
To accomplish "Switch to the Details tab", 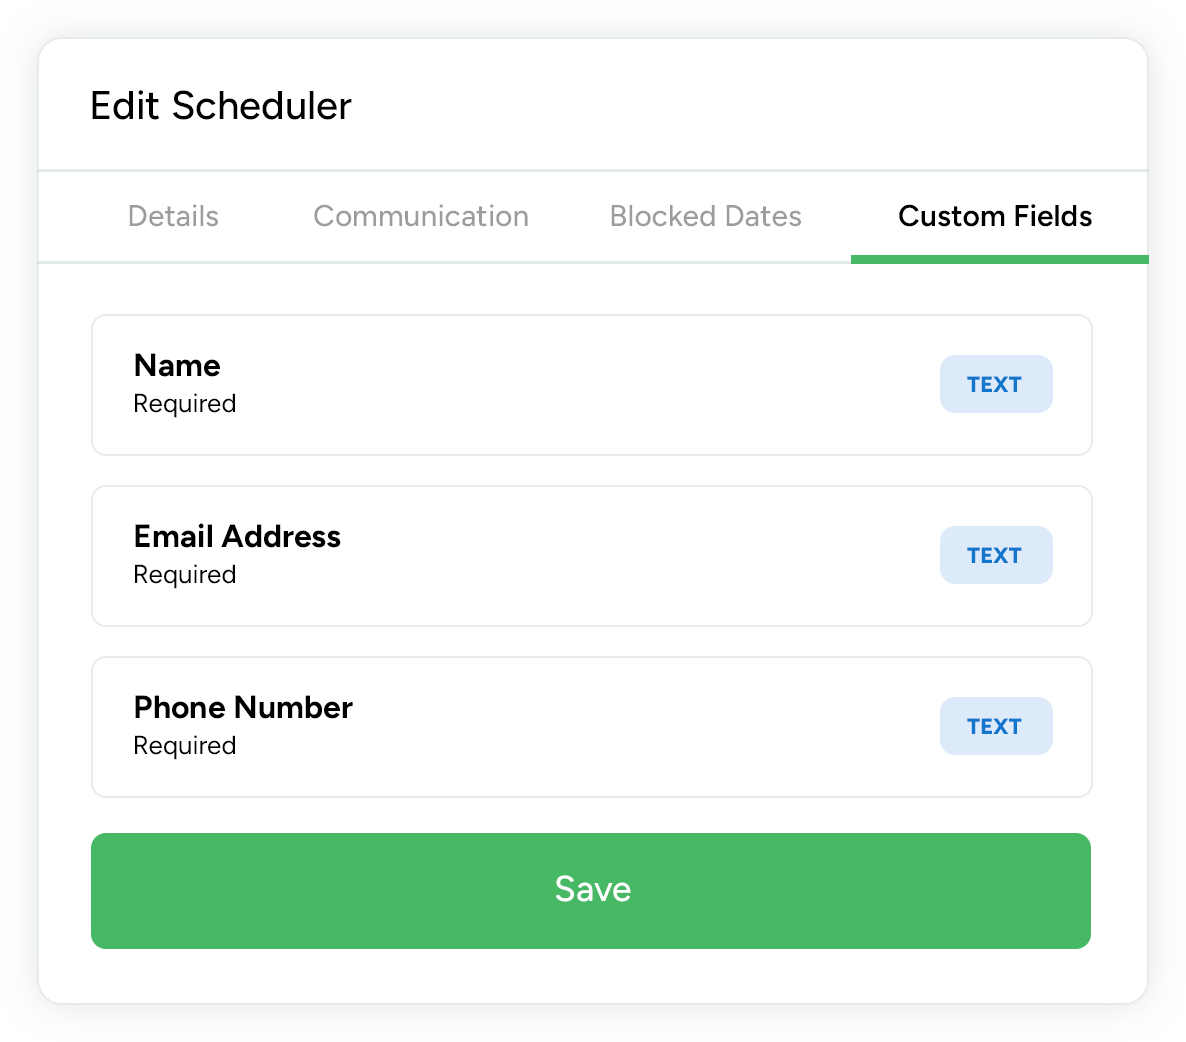I will pyautogui.click(x=173, y=216).
